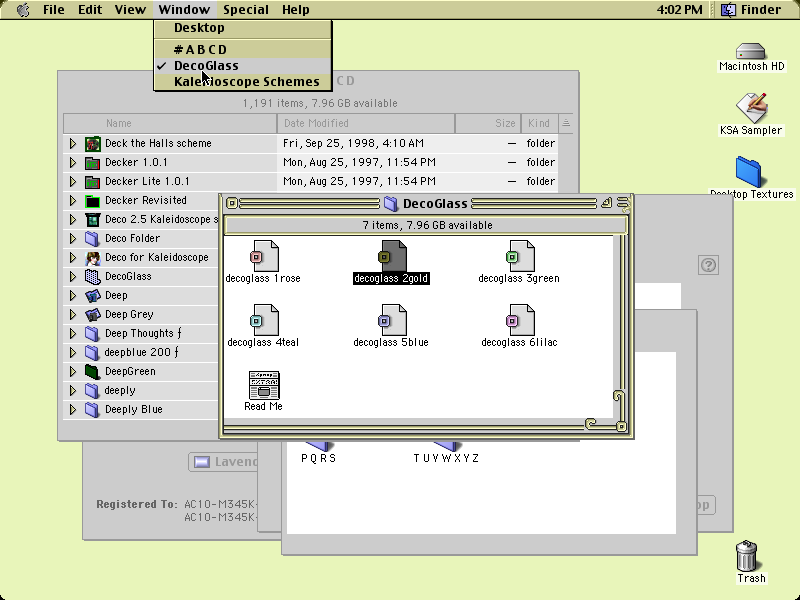Click the DecoGlass title bar folder icon
800x600 pixels.
tap(391, 204)
